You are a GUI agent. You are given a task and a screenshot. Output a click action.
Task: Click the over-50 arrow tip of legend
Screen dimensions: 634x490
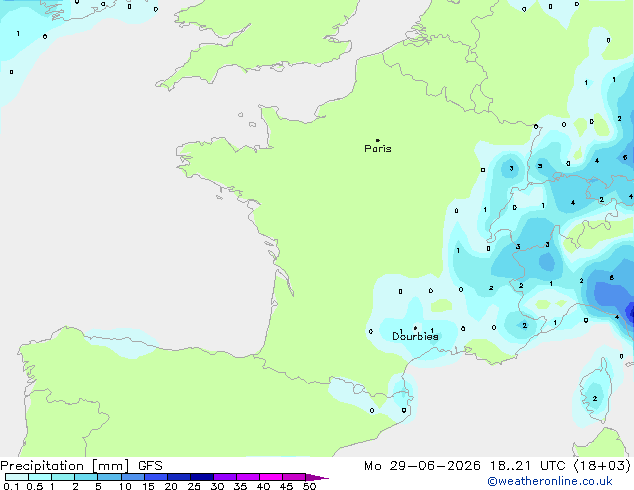317,477
